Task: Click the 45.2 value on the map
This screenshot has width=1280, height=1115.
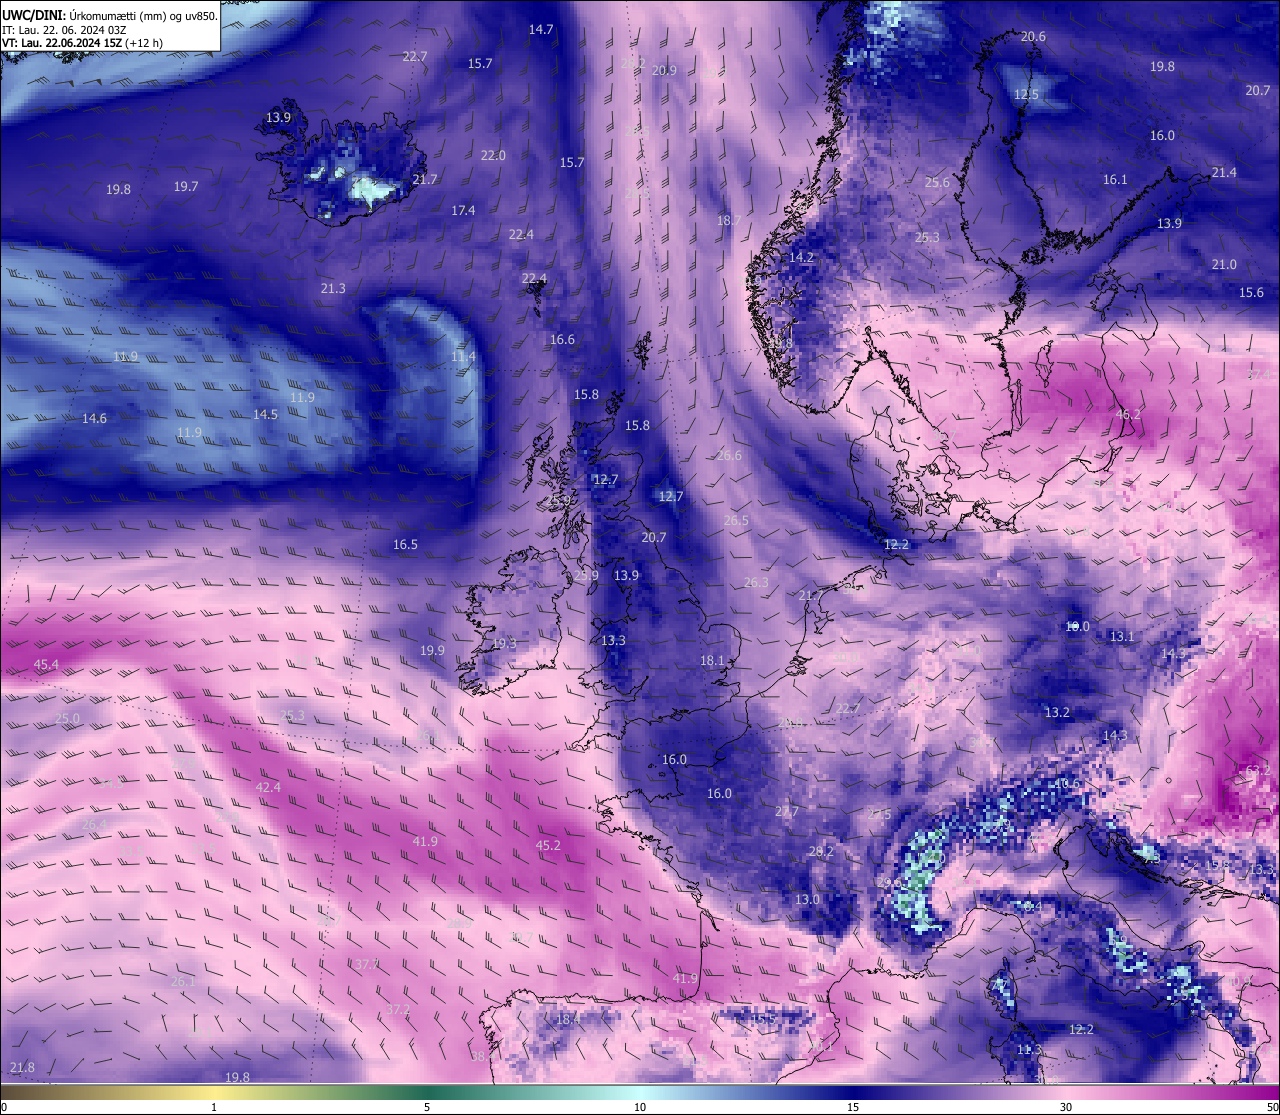Action: tap(548, 846)
